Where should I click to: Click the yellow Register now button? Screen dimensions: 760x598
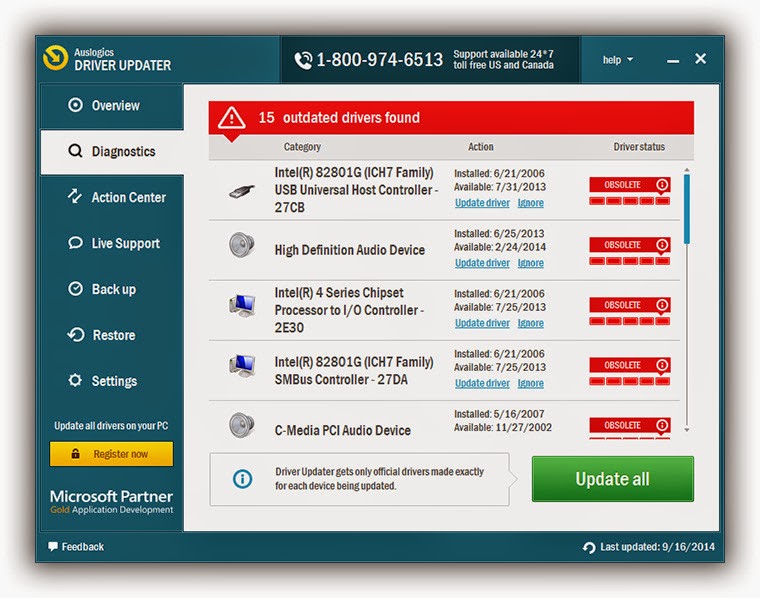(x=111, y=454)
